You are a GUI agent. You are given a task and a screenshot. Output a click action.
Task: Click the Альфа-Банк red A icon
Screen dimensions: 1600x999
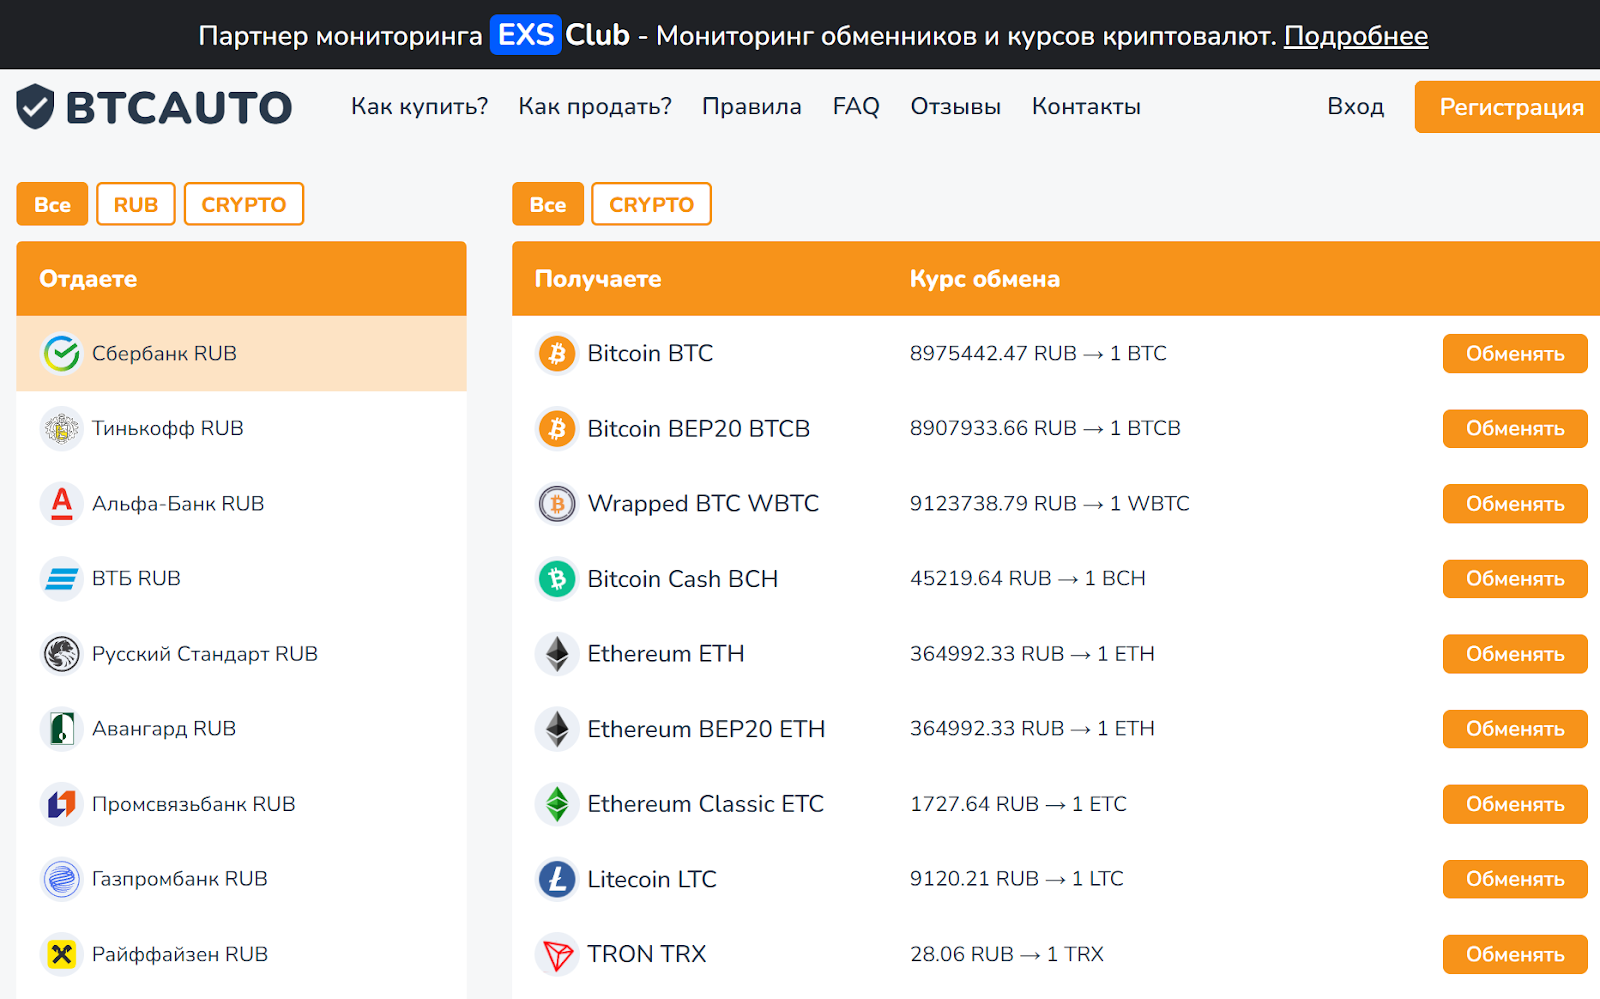click(x=61, y=503)
